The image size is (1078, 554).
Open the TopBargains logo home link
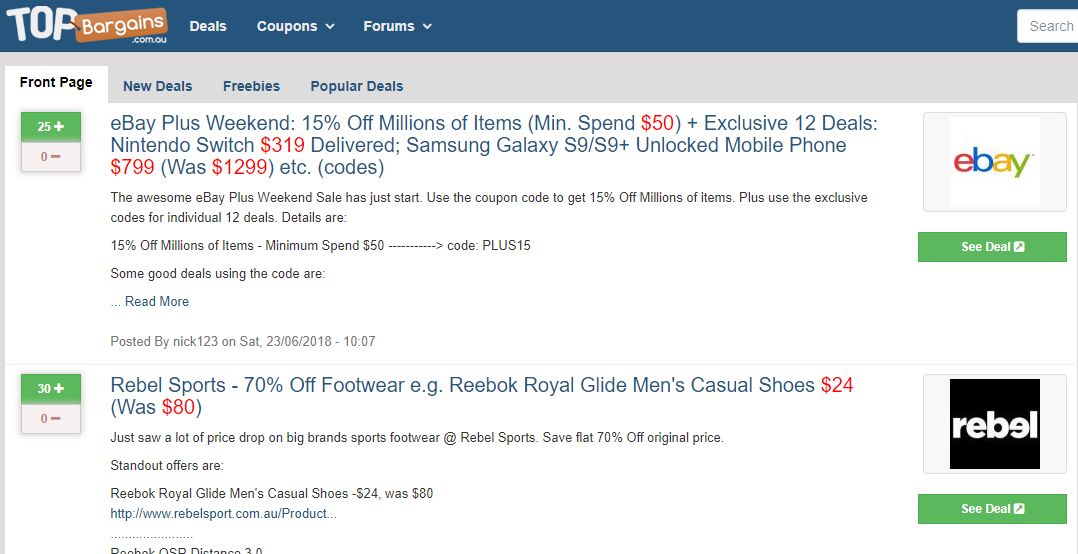point(87,25)
